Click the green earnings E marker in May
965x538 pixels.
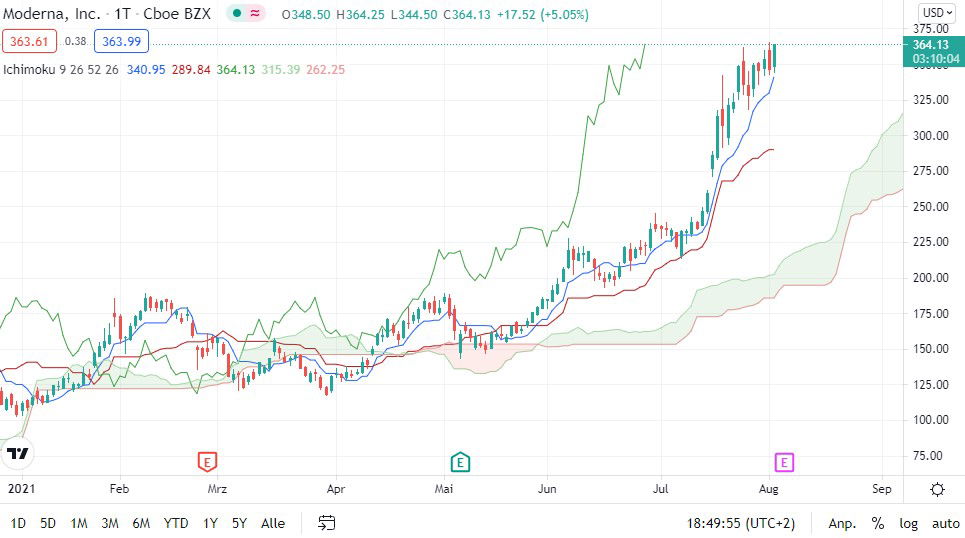click(x=459, y=462)
